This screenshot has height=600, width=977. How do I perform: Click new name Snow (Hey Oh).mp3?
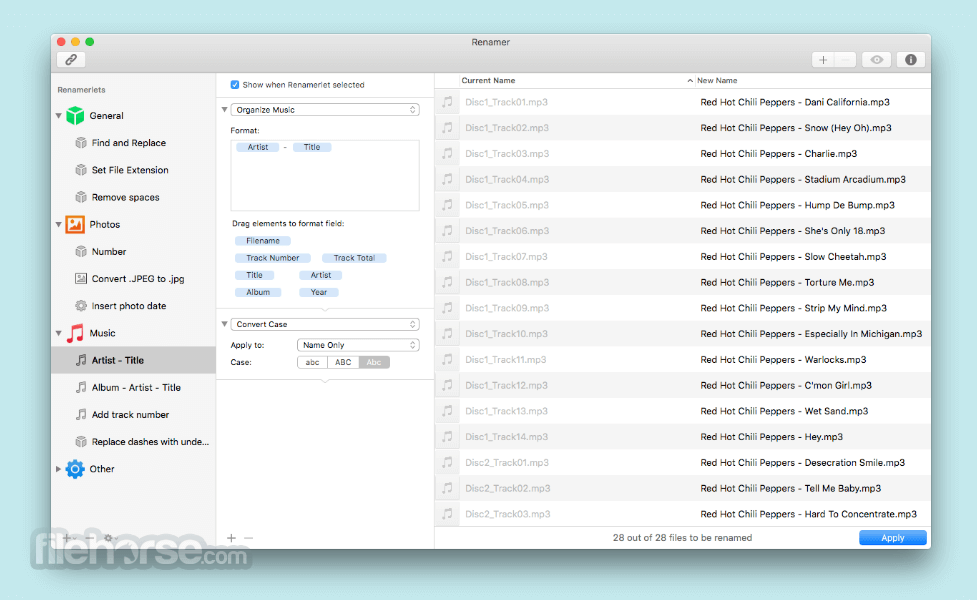click(796, 128)
